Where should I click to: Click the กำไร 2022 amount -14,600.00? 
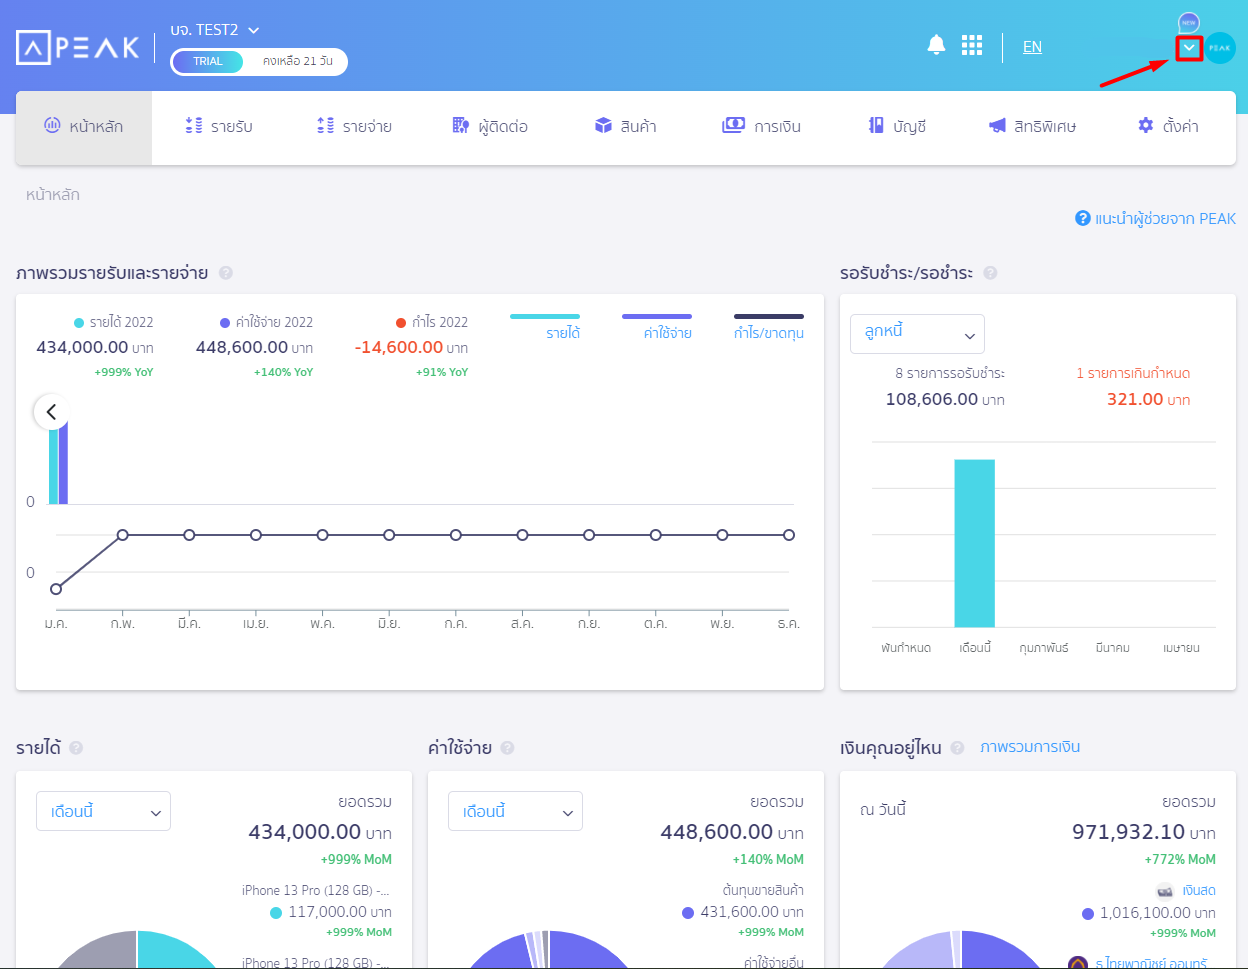pos(399,347)
